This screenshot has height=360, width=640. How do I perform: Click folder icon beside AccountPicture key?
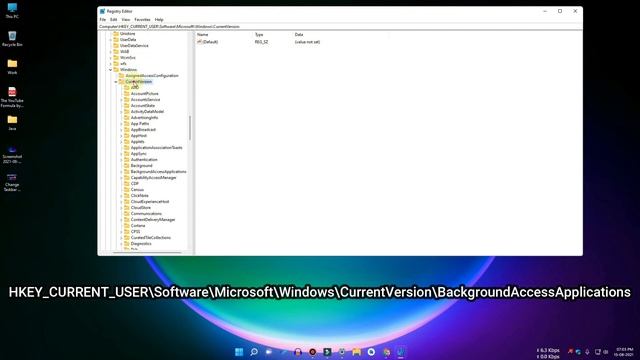pyautogui.click(x=127, y=93)
